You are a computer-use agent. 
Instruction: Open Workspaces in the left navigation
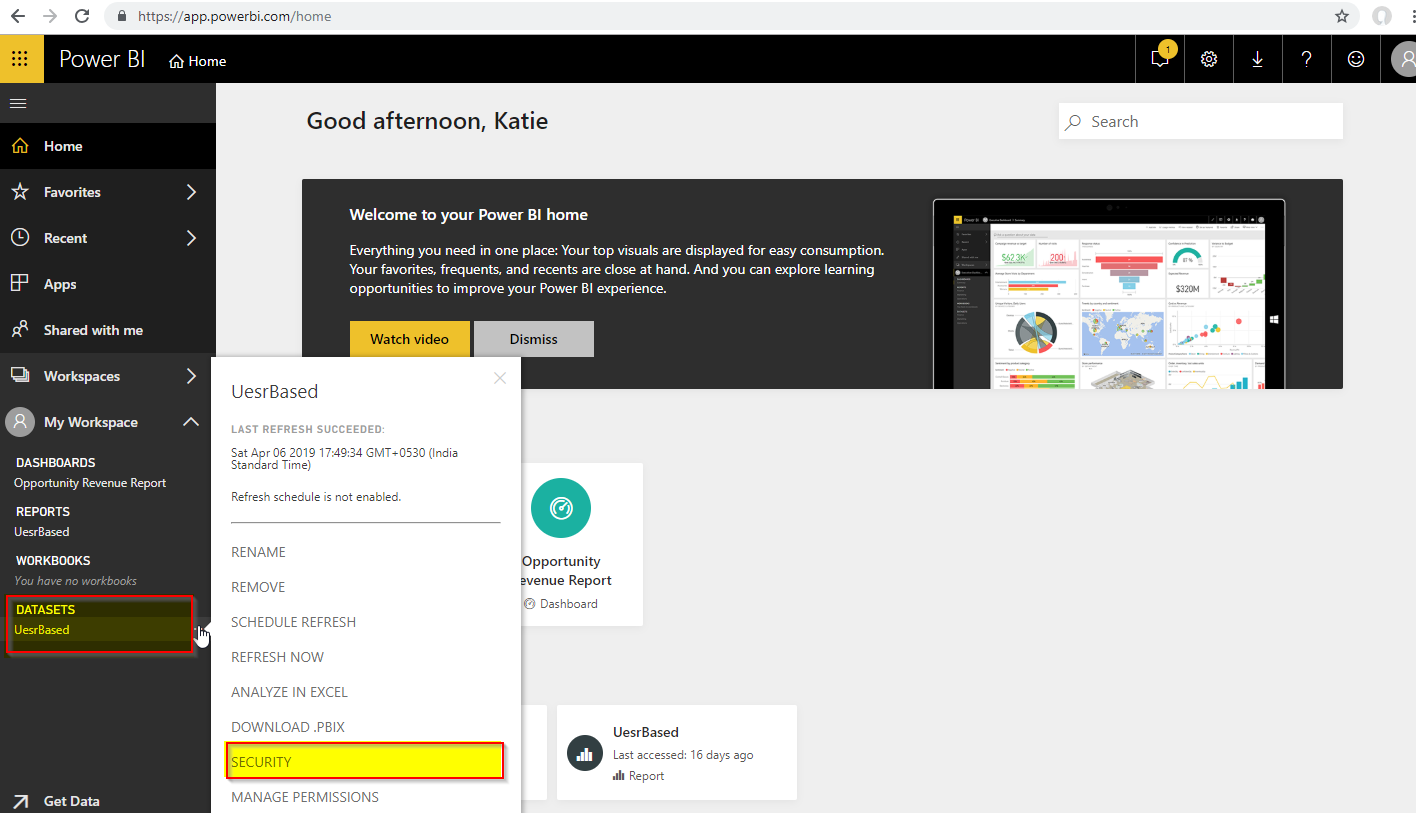(x=82, y=376)
